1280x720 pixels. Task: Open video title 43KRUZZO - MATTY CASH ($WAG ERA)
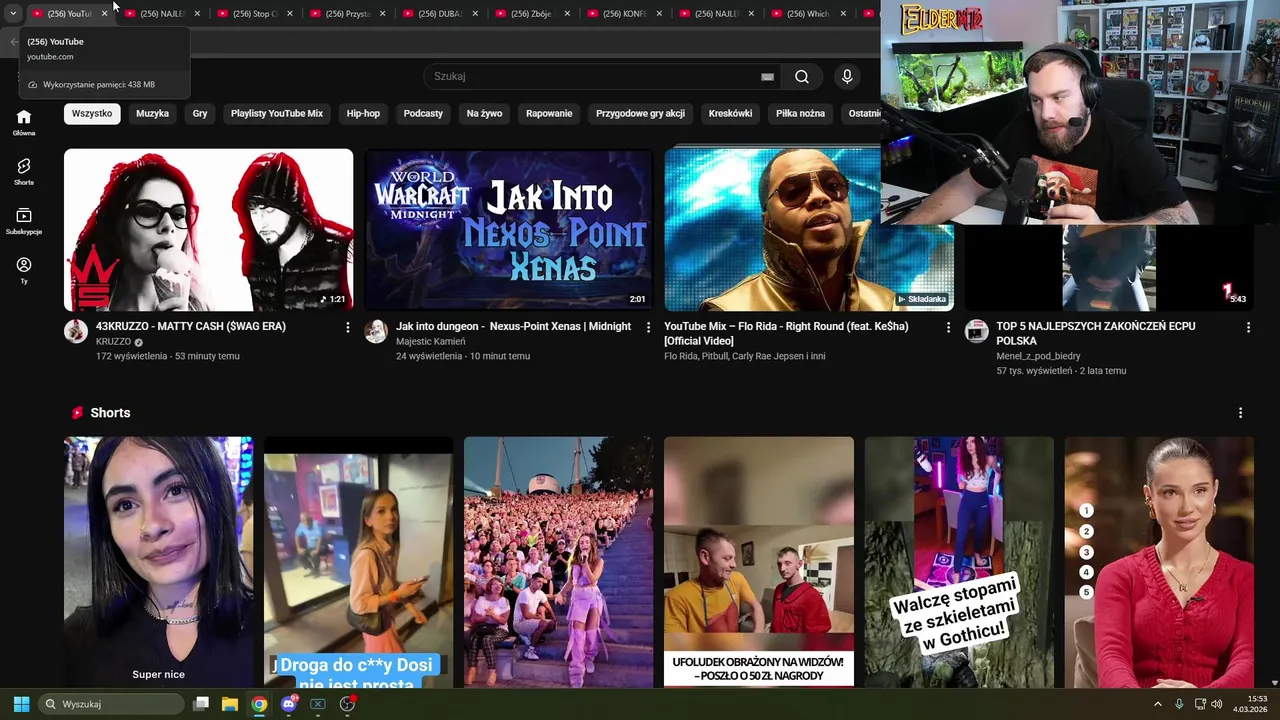coord(191,326)
